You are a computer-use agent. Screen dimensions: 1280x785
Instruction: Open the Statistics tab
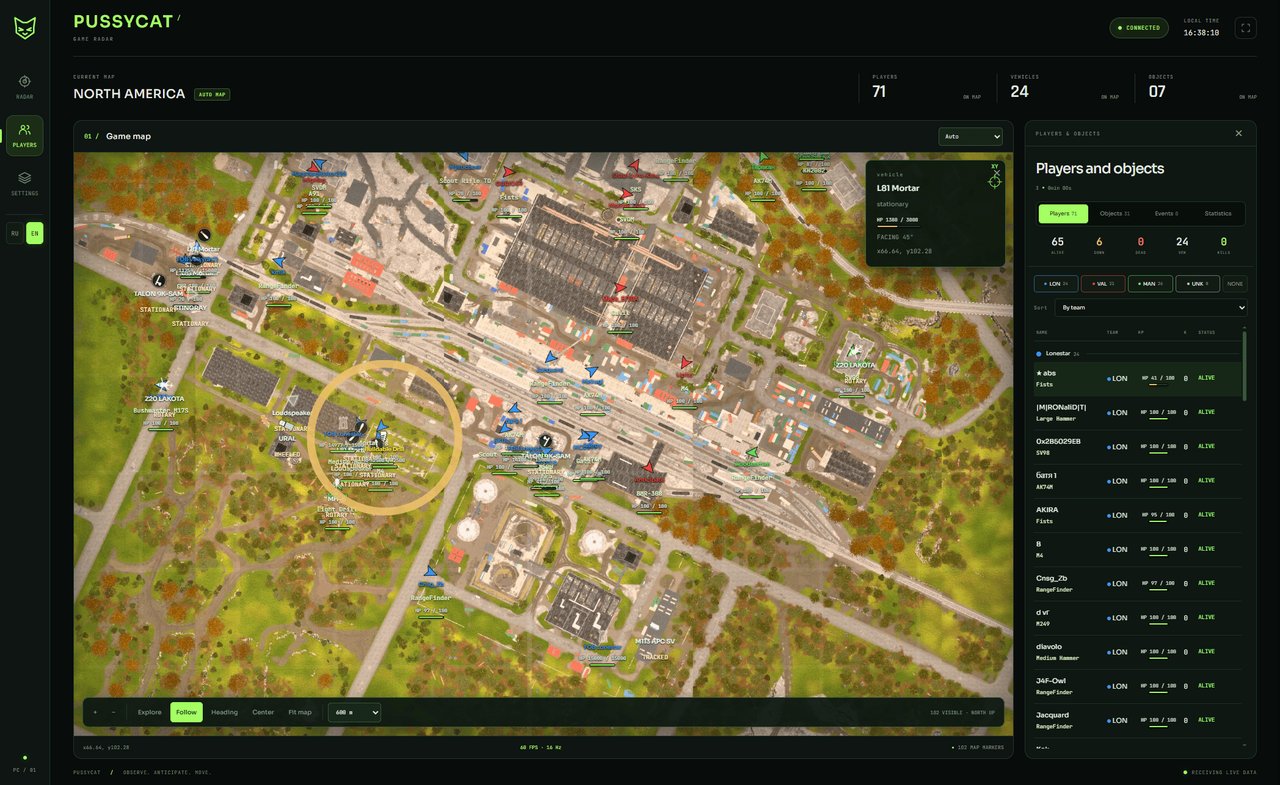pos(1218,213)
